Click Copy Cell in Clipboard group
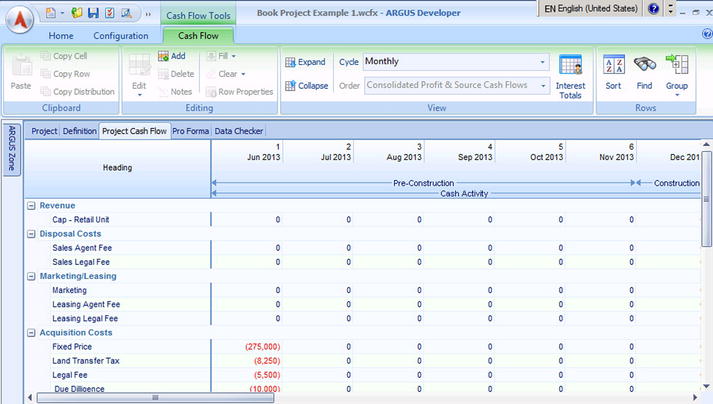The image size is (713, 404). (64, 56)
